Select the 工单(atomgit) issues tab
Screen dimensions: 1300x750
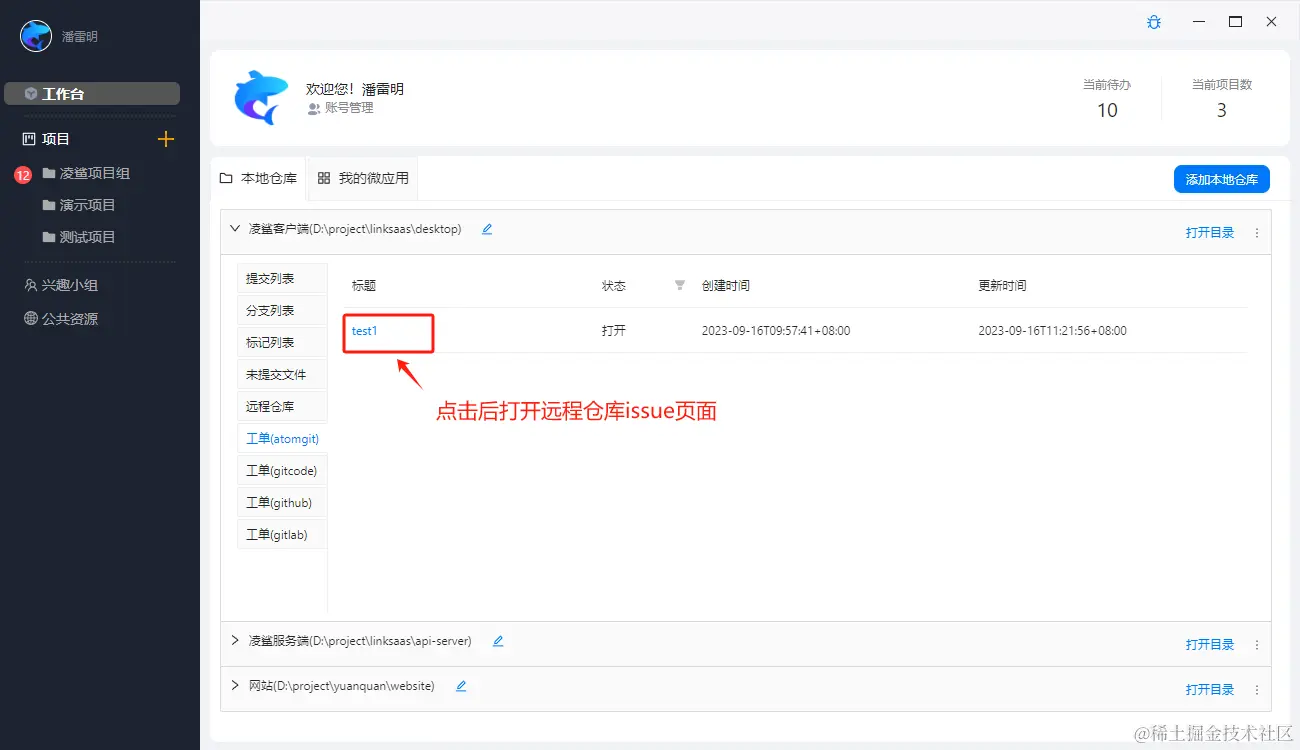281,439
